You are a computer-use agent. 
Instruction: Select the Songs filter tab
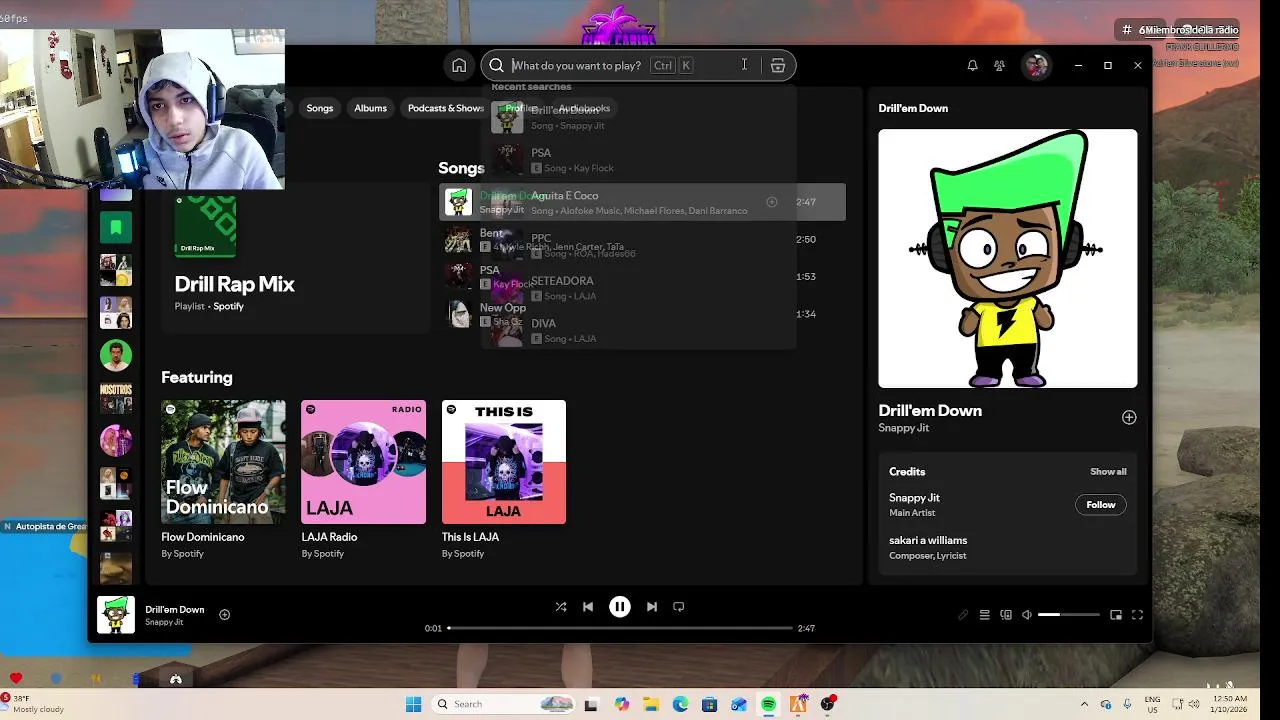320,108
